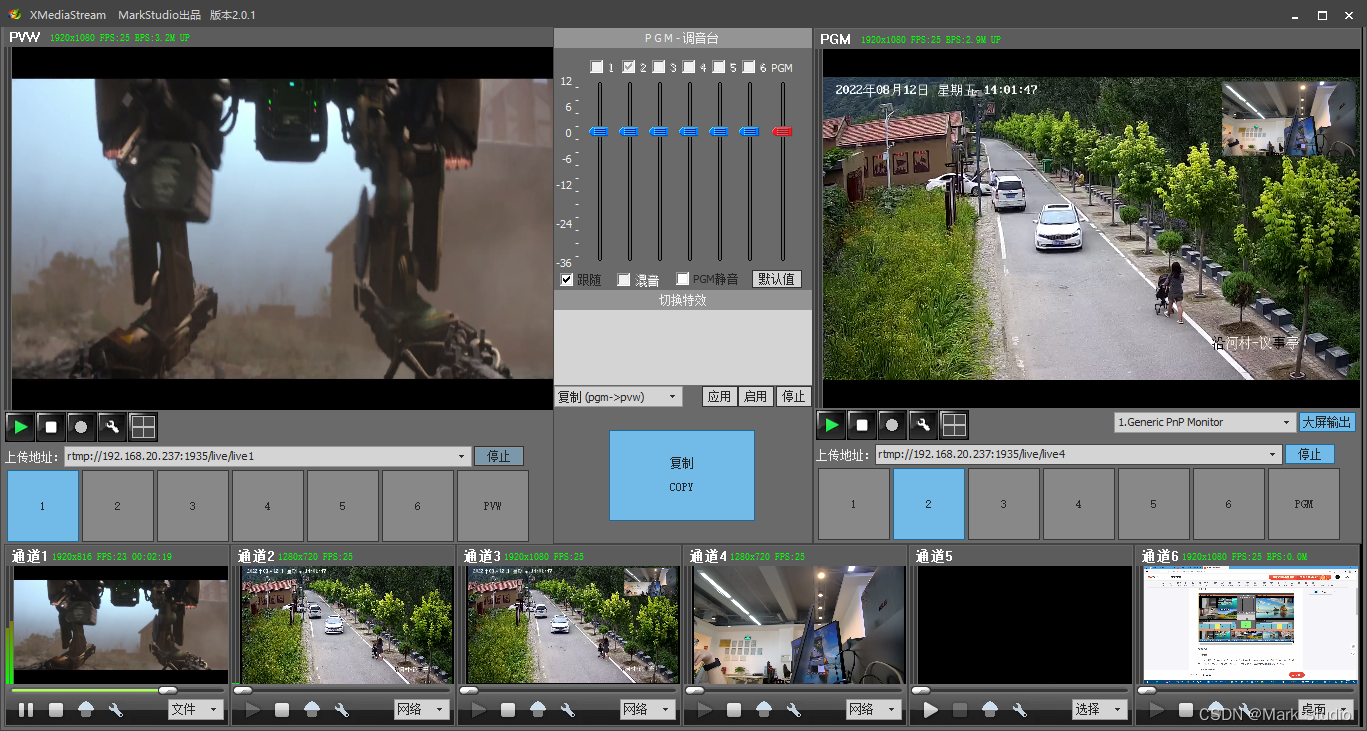Click the channel 6 (通道6) desktop thumbnail
This screenshot has height=731, width=1367.
point(1250,625)
